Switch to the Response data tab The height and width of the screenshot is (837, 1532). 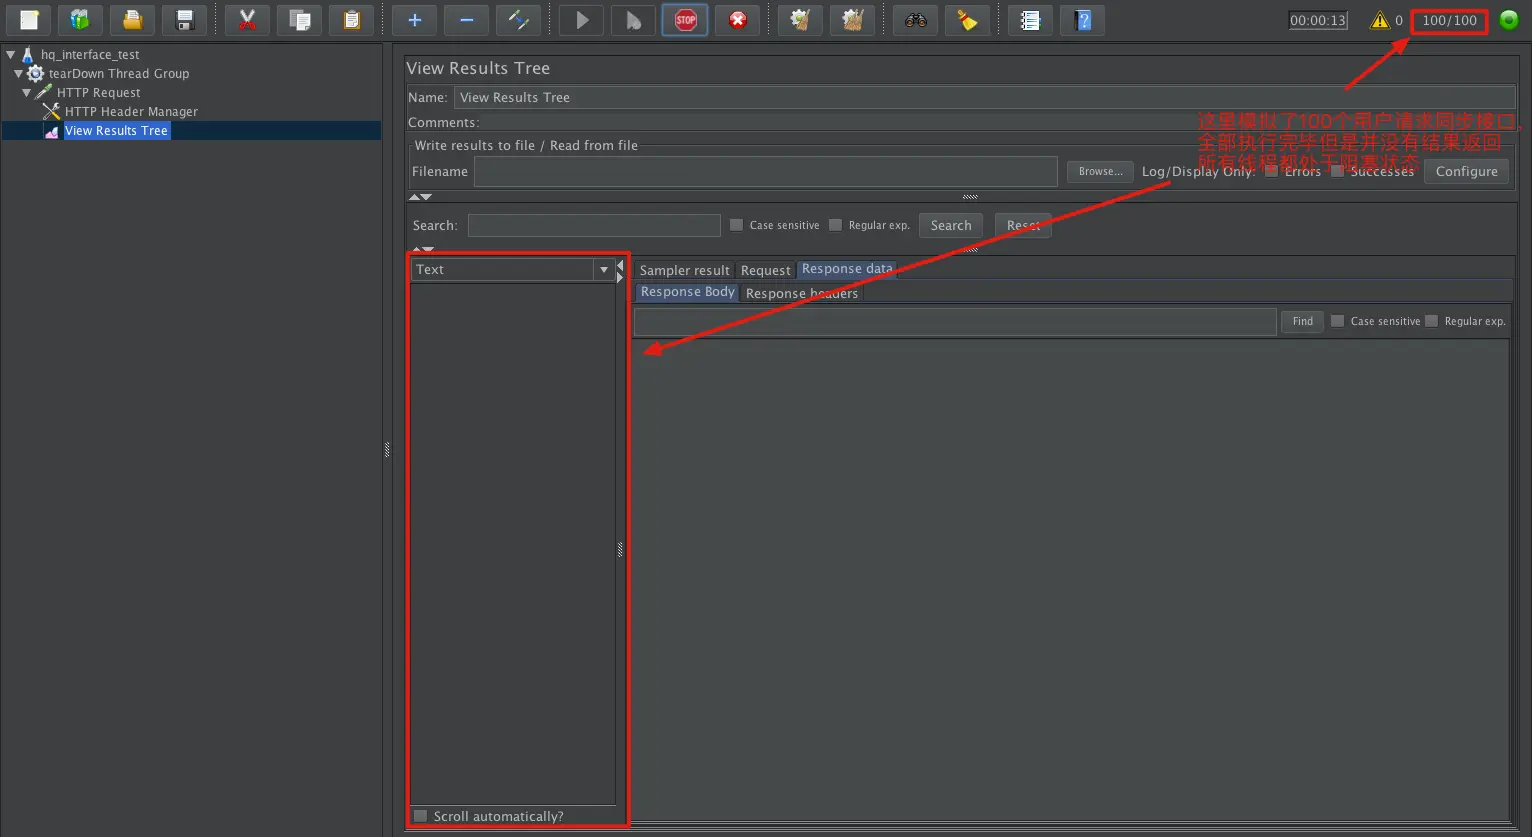[847, 269]
